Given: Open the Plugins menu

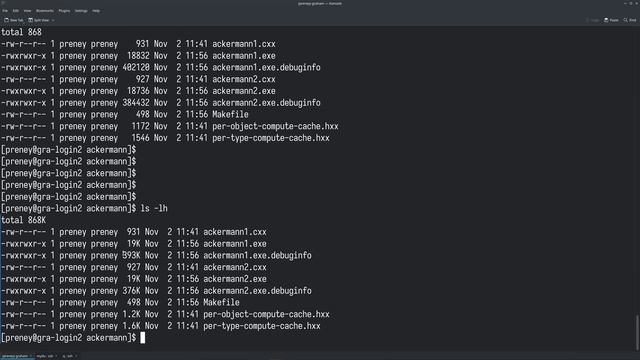Looking at the screenshot, I should click(x=64, y=11).
